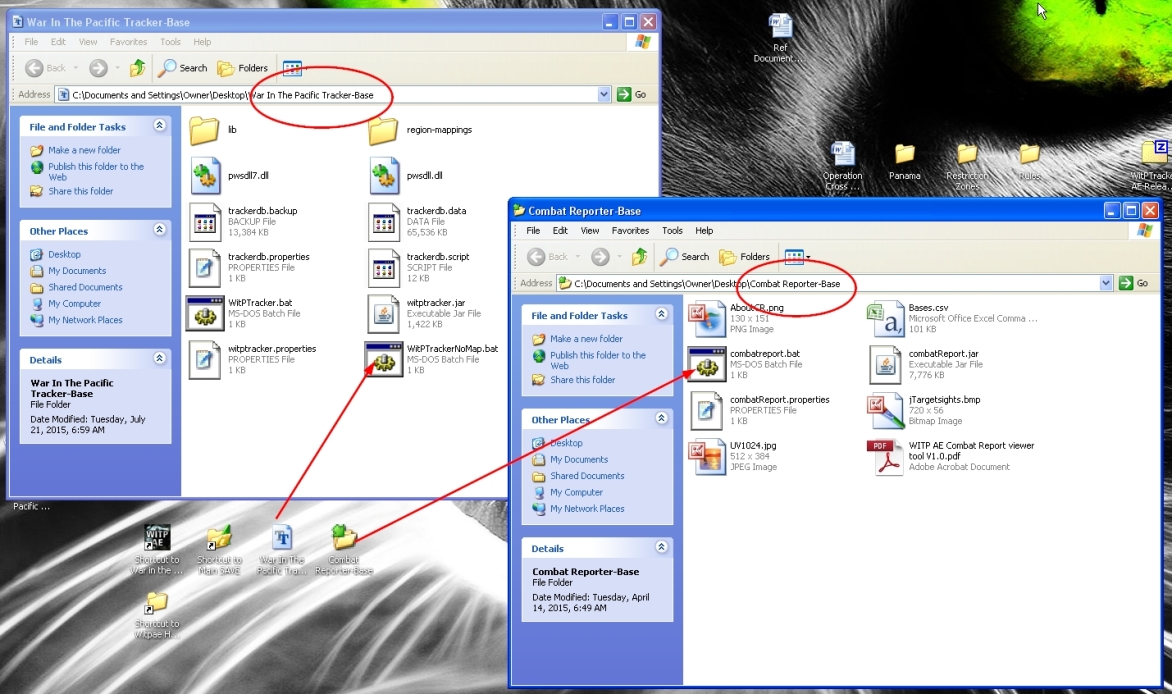Select the jTargetsights.bmp image file
The height and width of the screenshot is (694, 1172).
(x=925, y=410)
